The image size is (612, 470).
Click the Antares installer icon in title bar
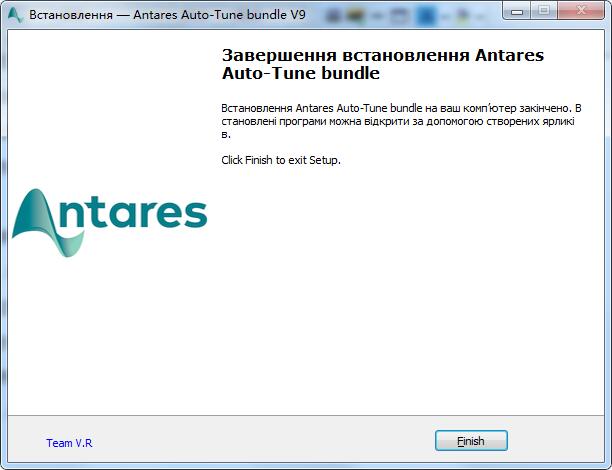coord(15,16)
